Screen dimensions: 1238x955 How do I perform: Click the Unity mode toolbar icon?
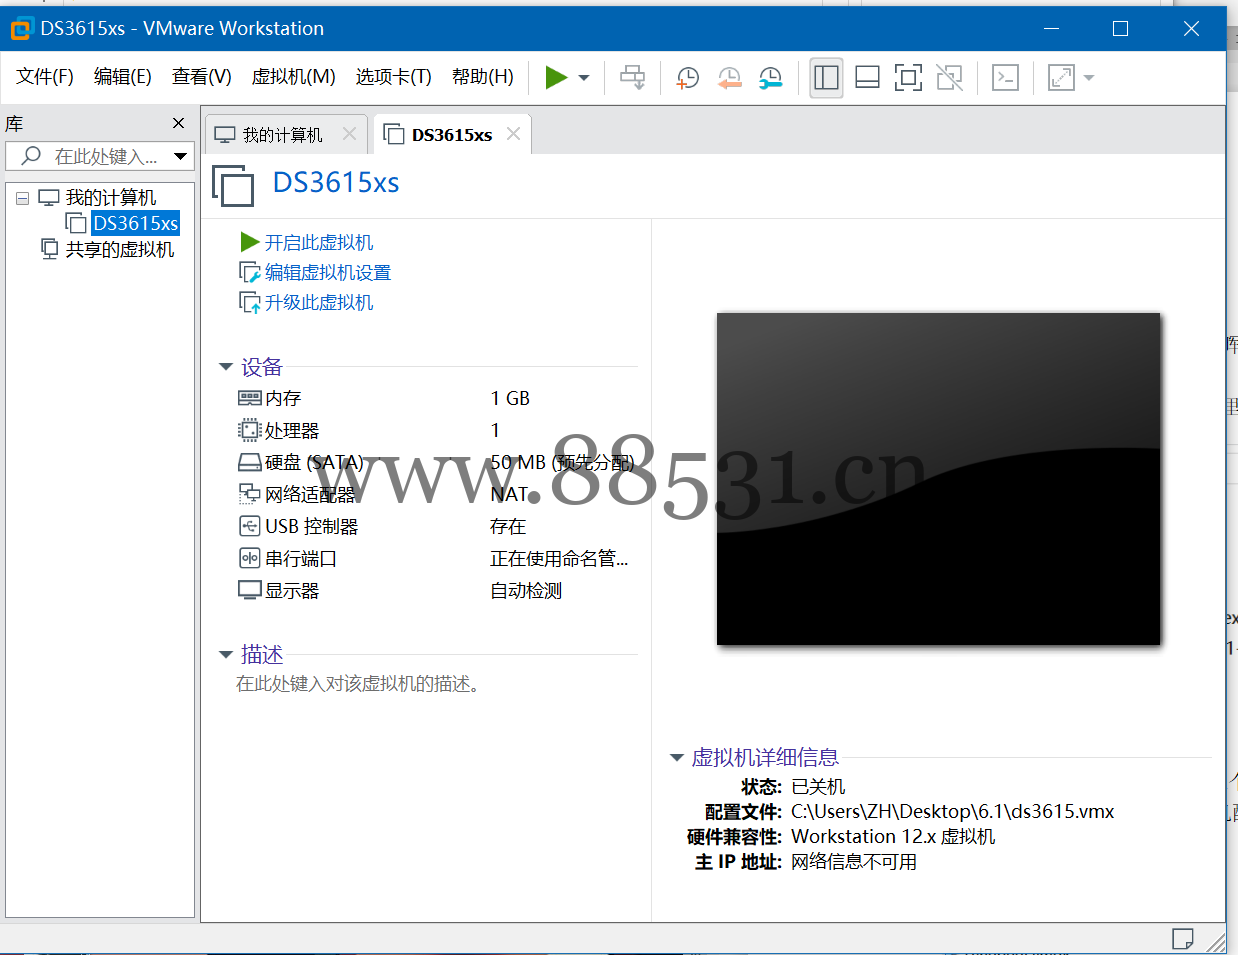coord(950,77)
